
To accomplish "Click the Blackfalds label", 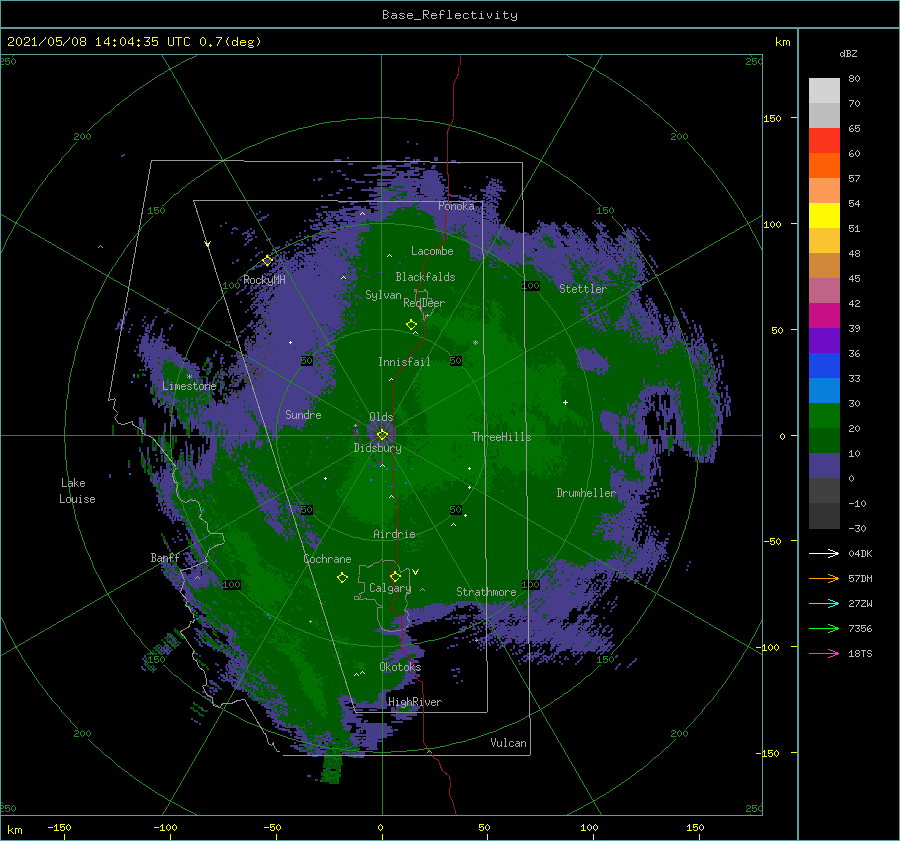I will (425, 277).
